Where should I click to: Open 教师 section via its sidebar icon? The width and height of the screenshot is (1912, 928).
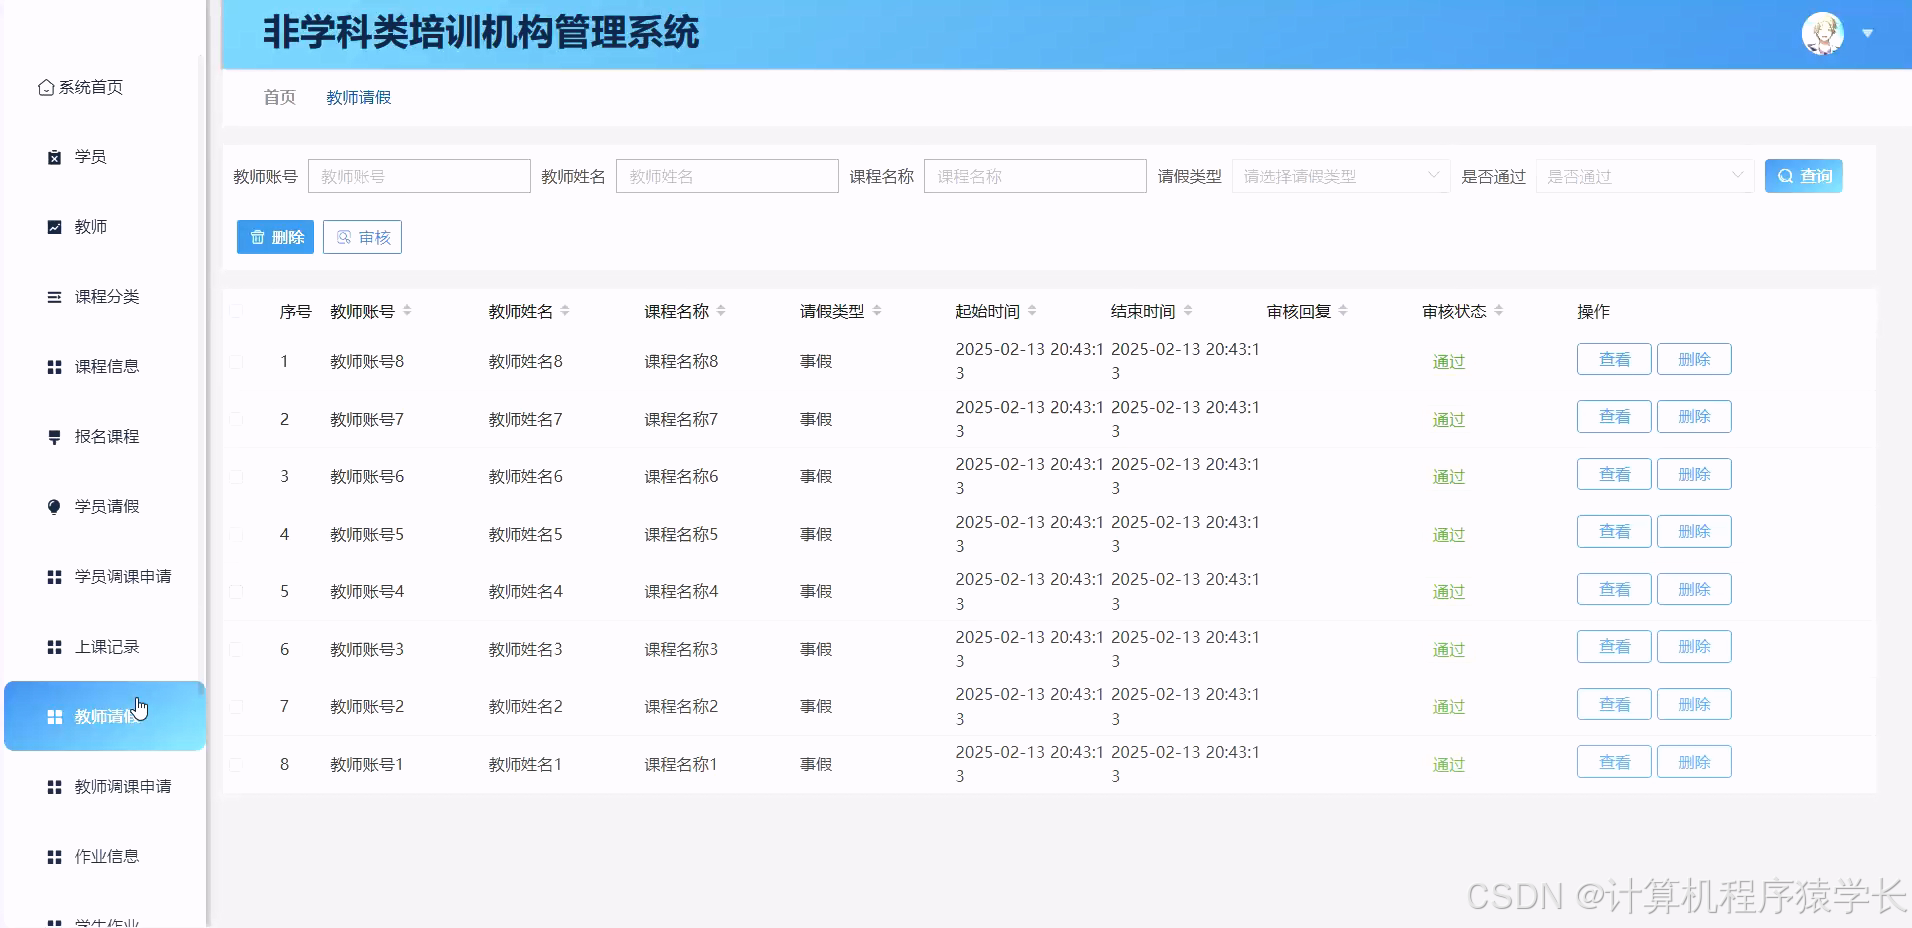(53, 227)
